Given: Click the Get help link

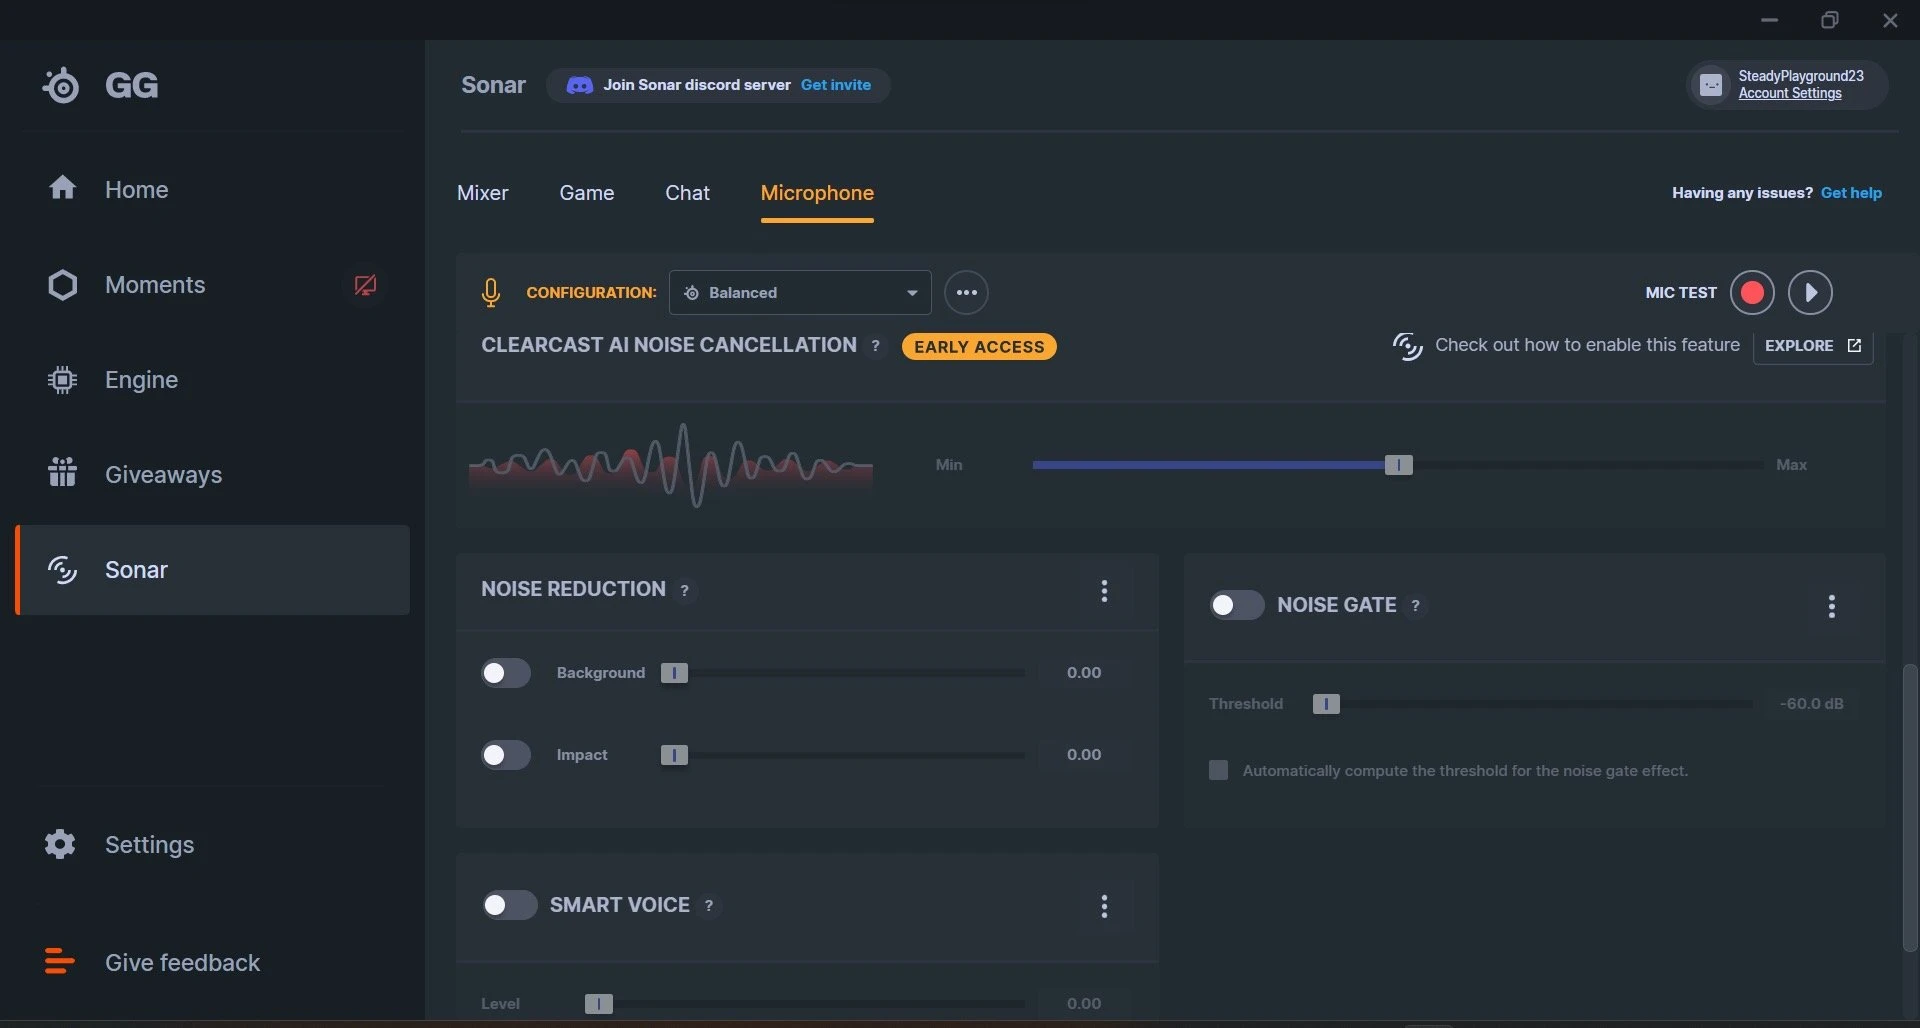Looking at the screenshot, I should coord(1851,193).
